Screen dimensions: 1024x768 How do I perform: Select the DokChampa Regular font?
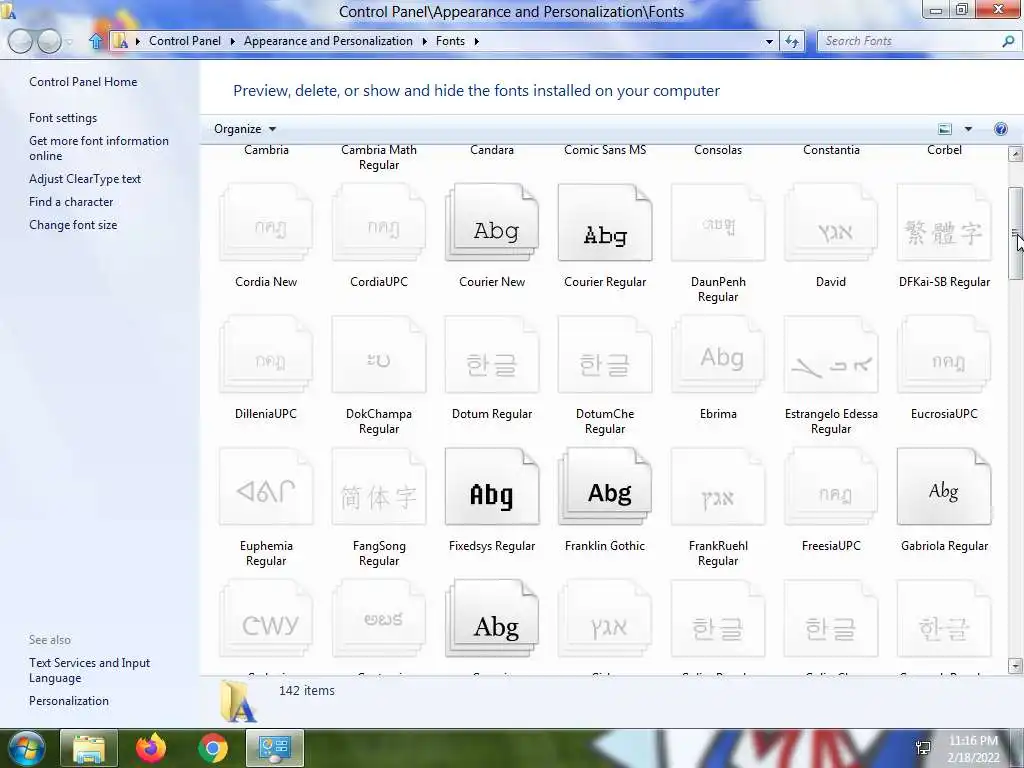379,355
